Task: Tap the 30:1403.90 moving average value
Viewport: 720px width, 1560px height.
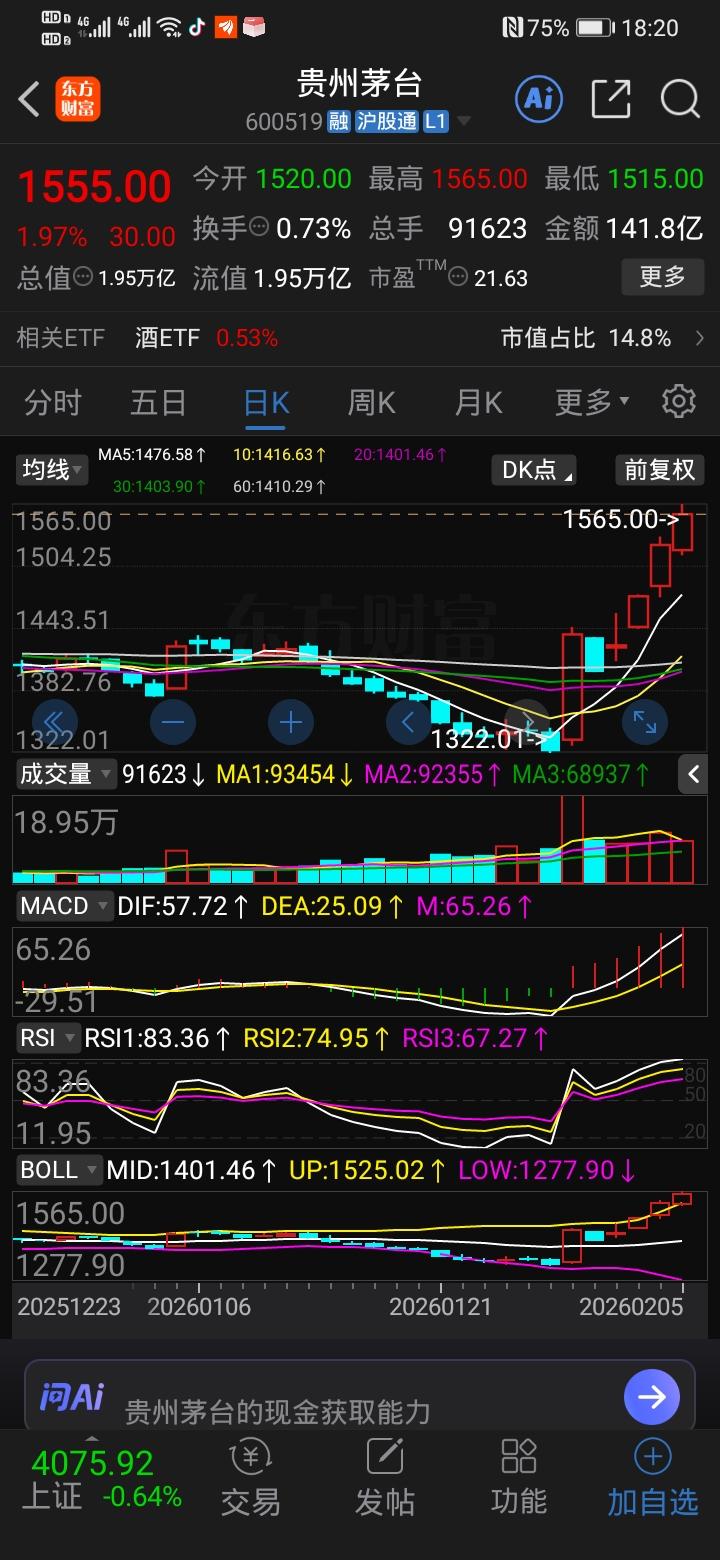Action: click(160, 487)
